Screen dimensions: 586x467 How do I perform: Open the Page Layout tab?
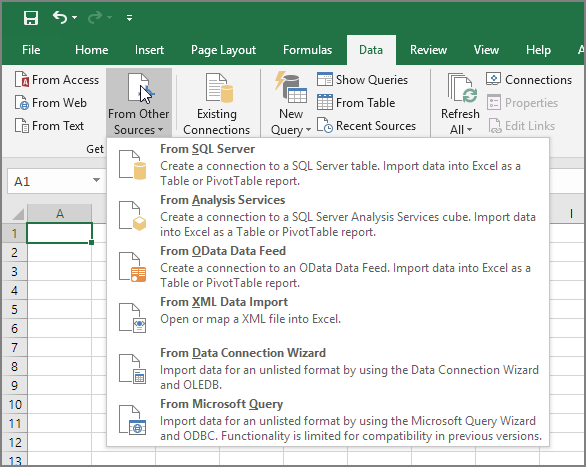[x=223, y=50]
